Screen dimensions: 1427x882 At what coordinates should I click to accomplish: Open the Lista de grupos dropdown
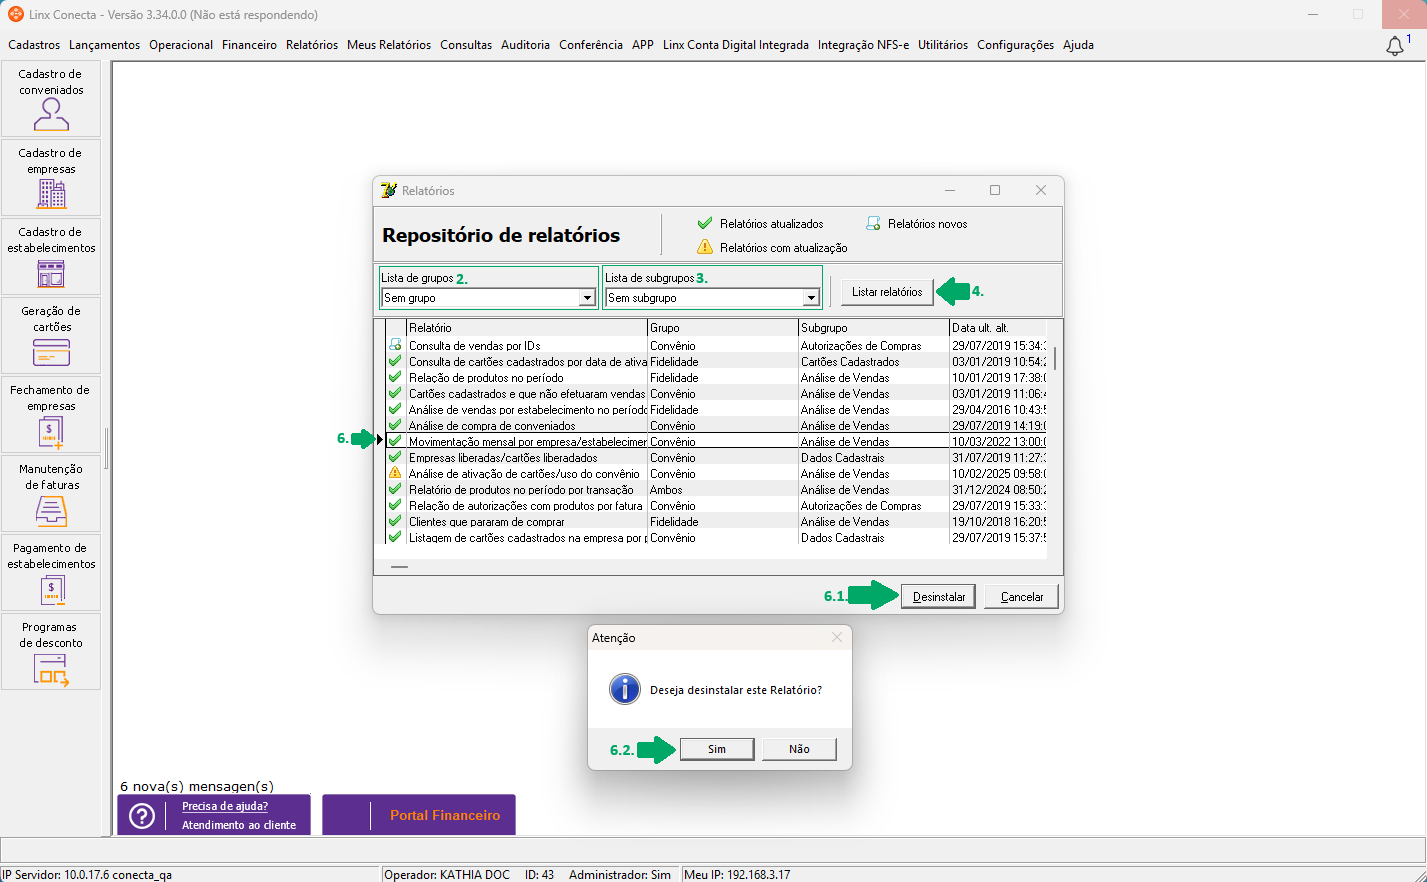pyautogui.click(x=588, y=298)
